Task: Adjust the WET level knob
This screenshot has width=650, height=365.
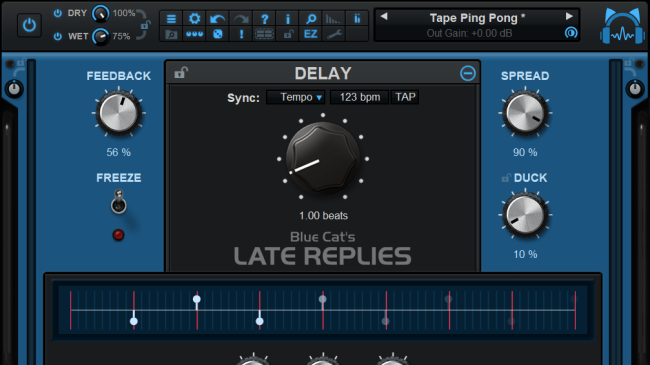Action: coord(100,36)
